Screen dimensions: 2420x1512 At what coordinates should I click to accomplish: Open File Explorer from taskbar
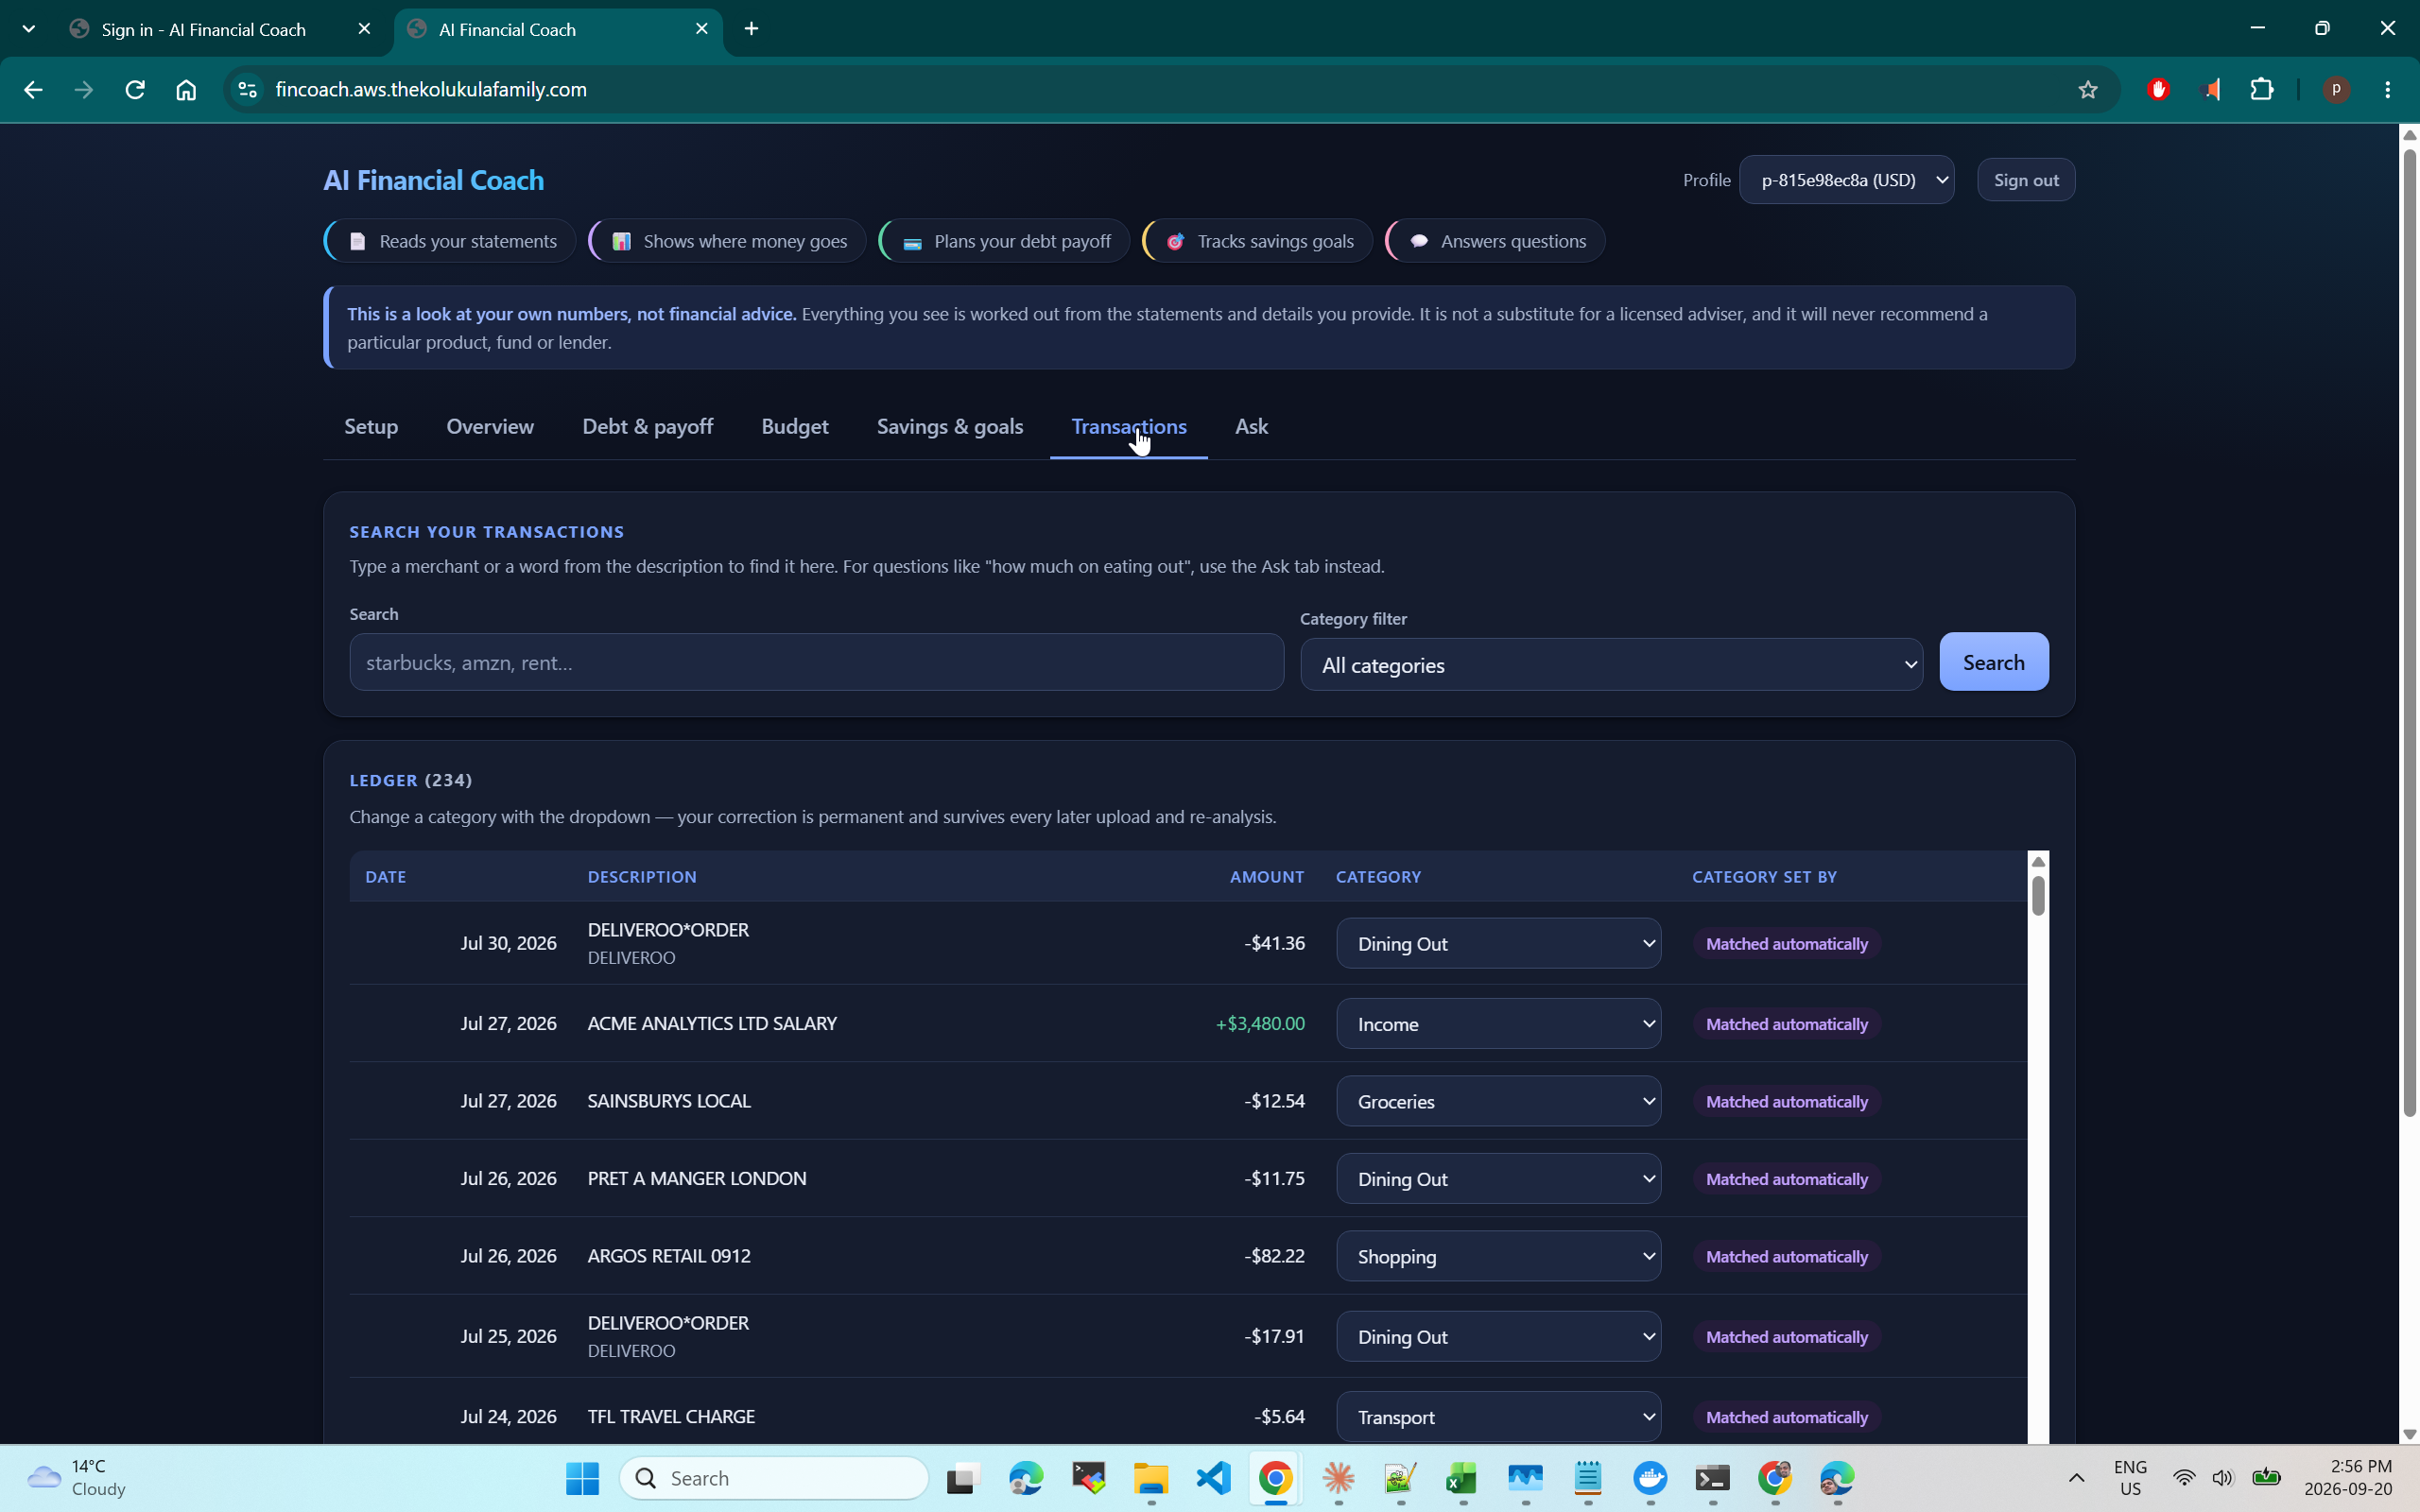coord(1151,1478)
